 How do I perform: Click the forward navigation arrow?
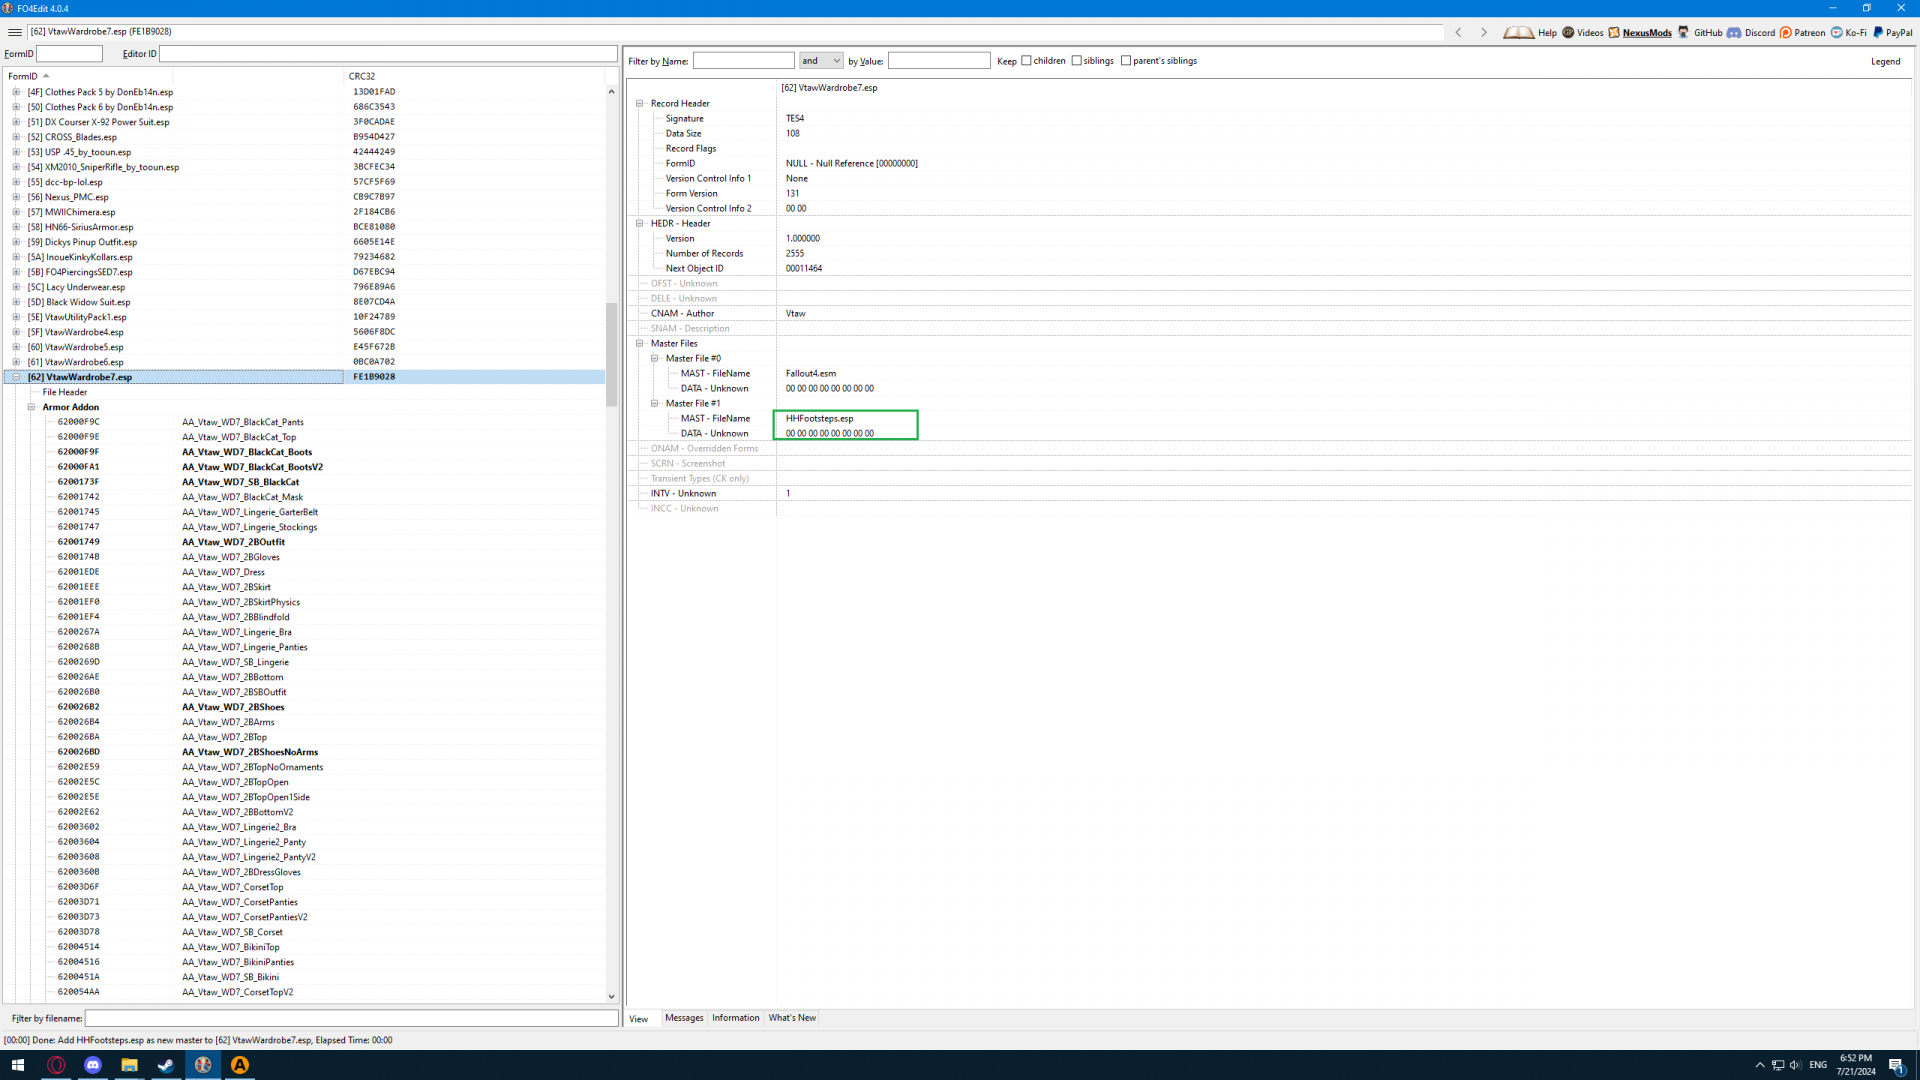pyautogui.click(x=1484, y=32)
